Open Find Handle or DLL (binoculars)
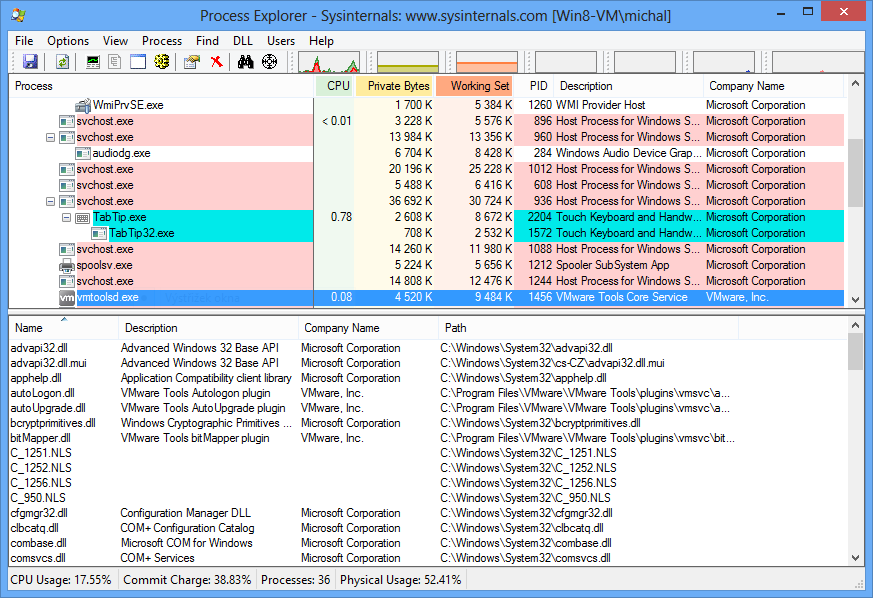The image size is (873, 598). (245, 61)
